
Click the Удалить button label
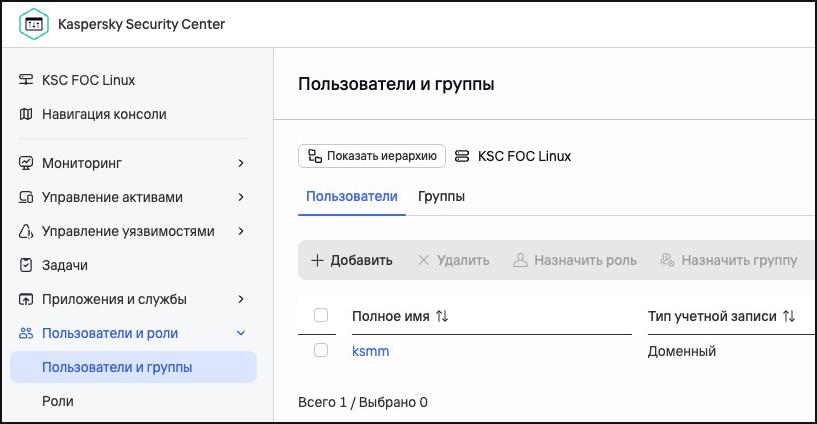point(463,260)
